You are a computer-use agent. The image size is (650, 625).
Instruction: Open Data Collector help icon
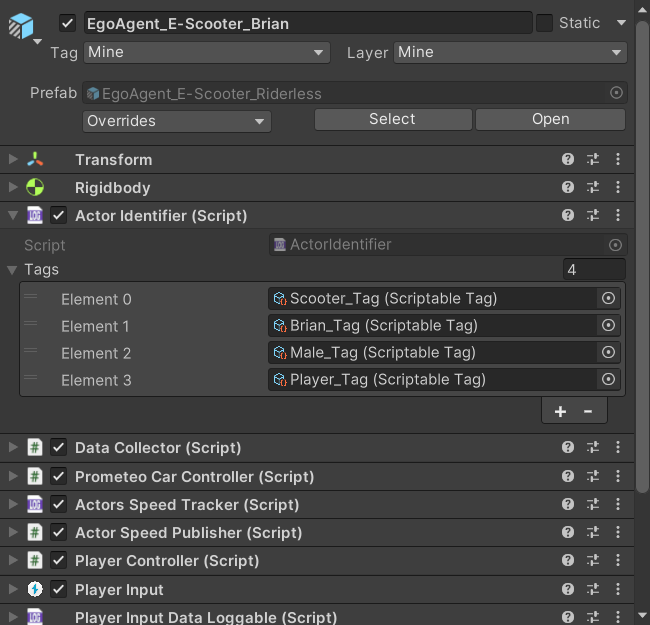[x=568, y=447]
